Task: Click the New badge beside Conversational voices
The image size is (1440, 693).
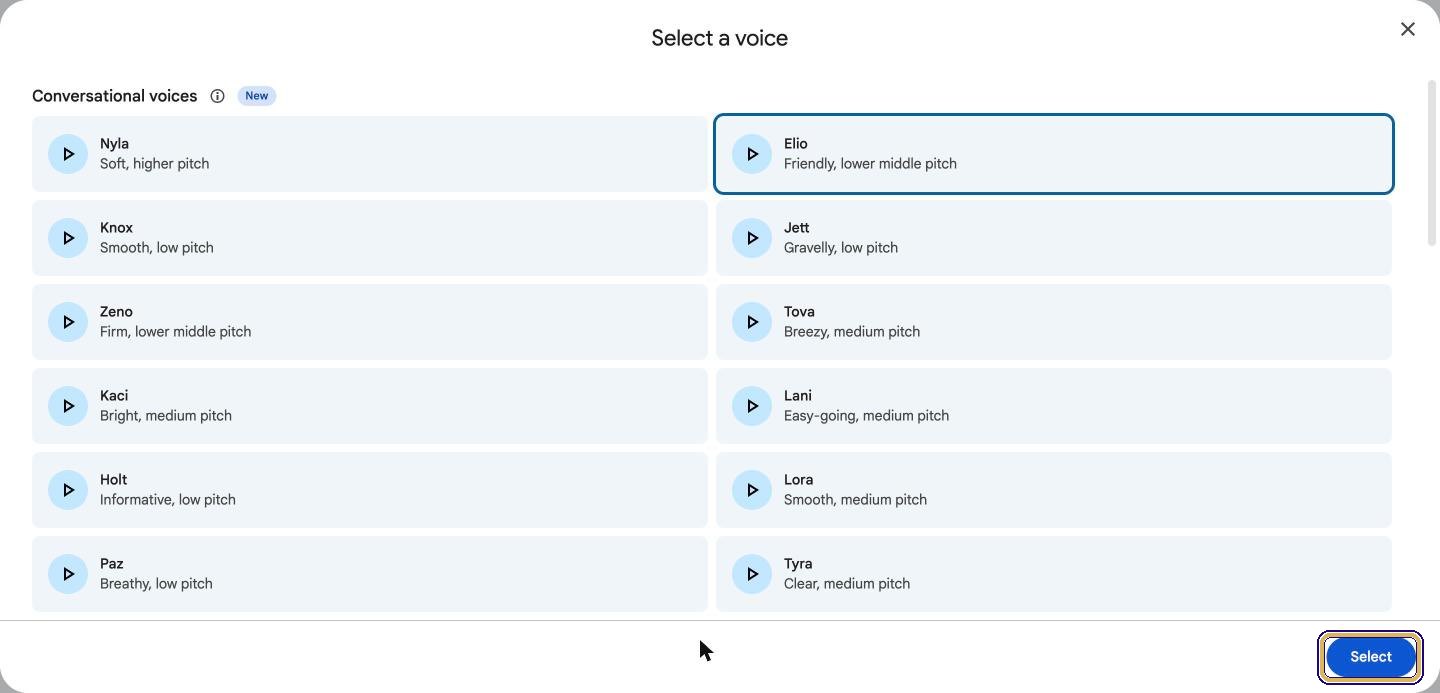Action: tap(257, 96)
